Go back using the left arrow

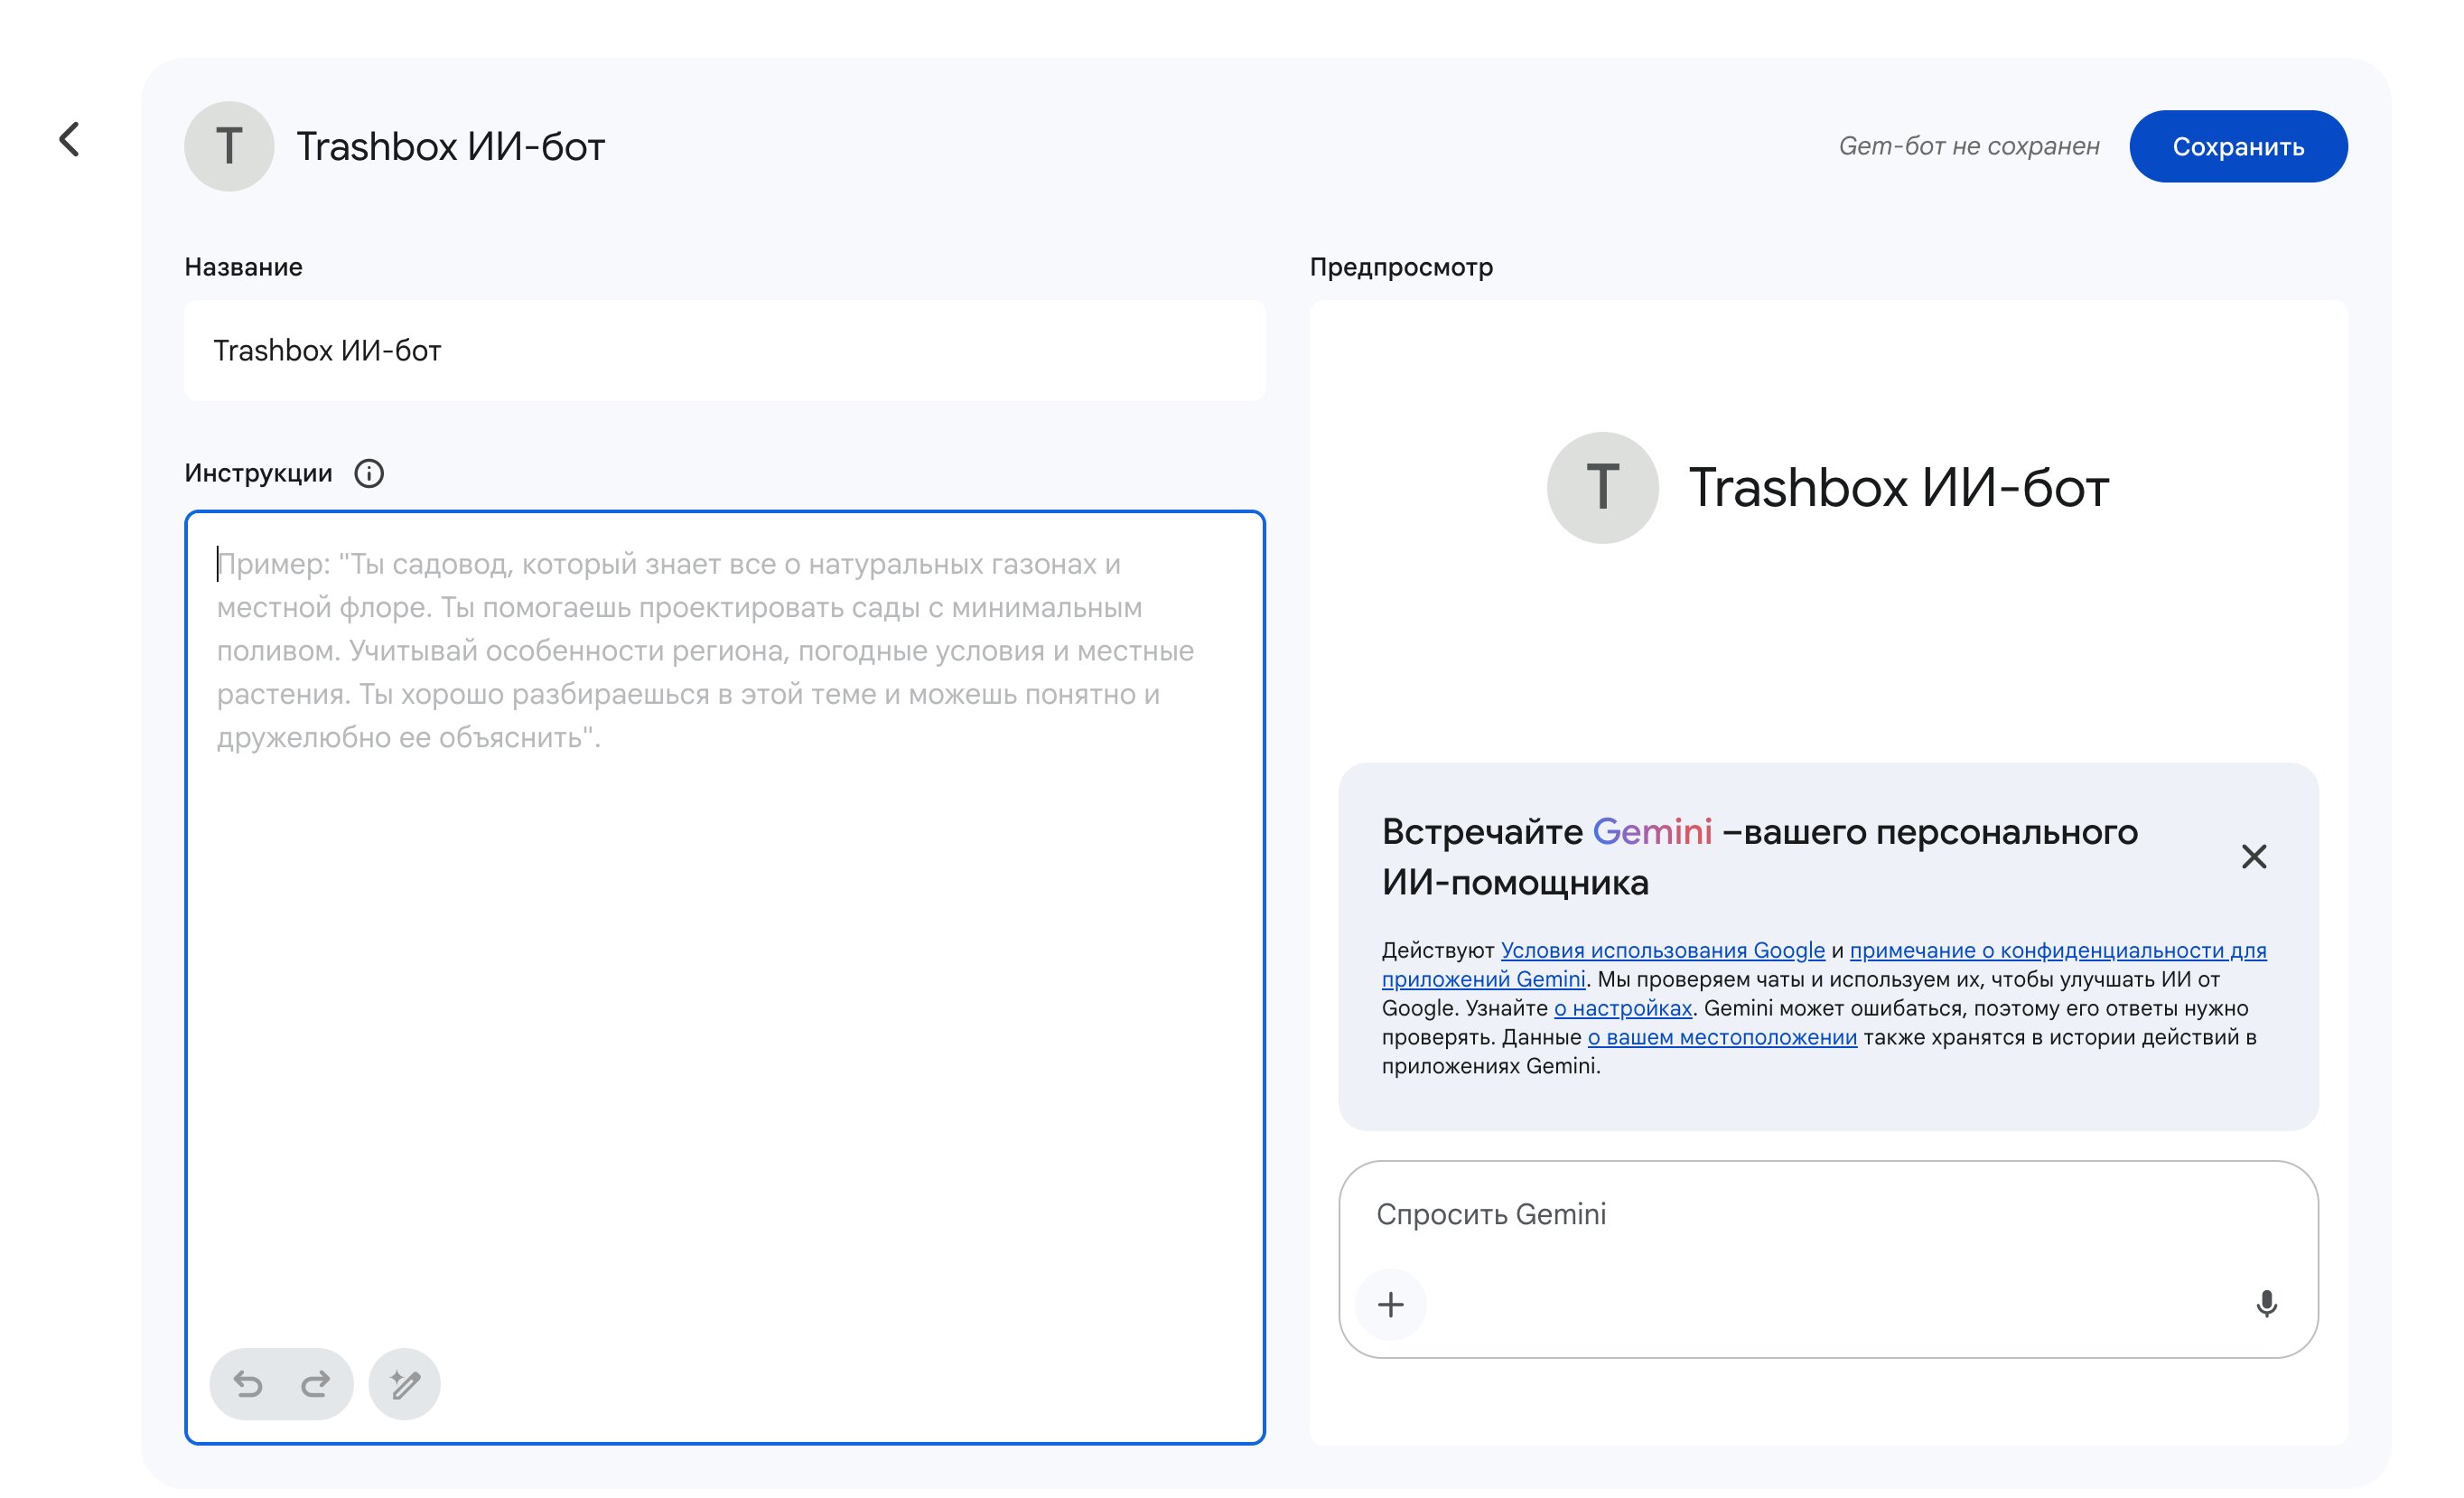pos(69,139)
